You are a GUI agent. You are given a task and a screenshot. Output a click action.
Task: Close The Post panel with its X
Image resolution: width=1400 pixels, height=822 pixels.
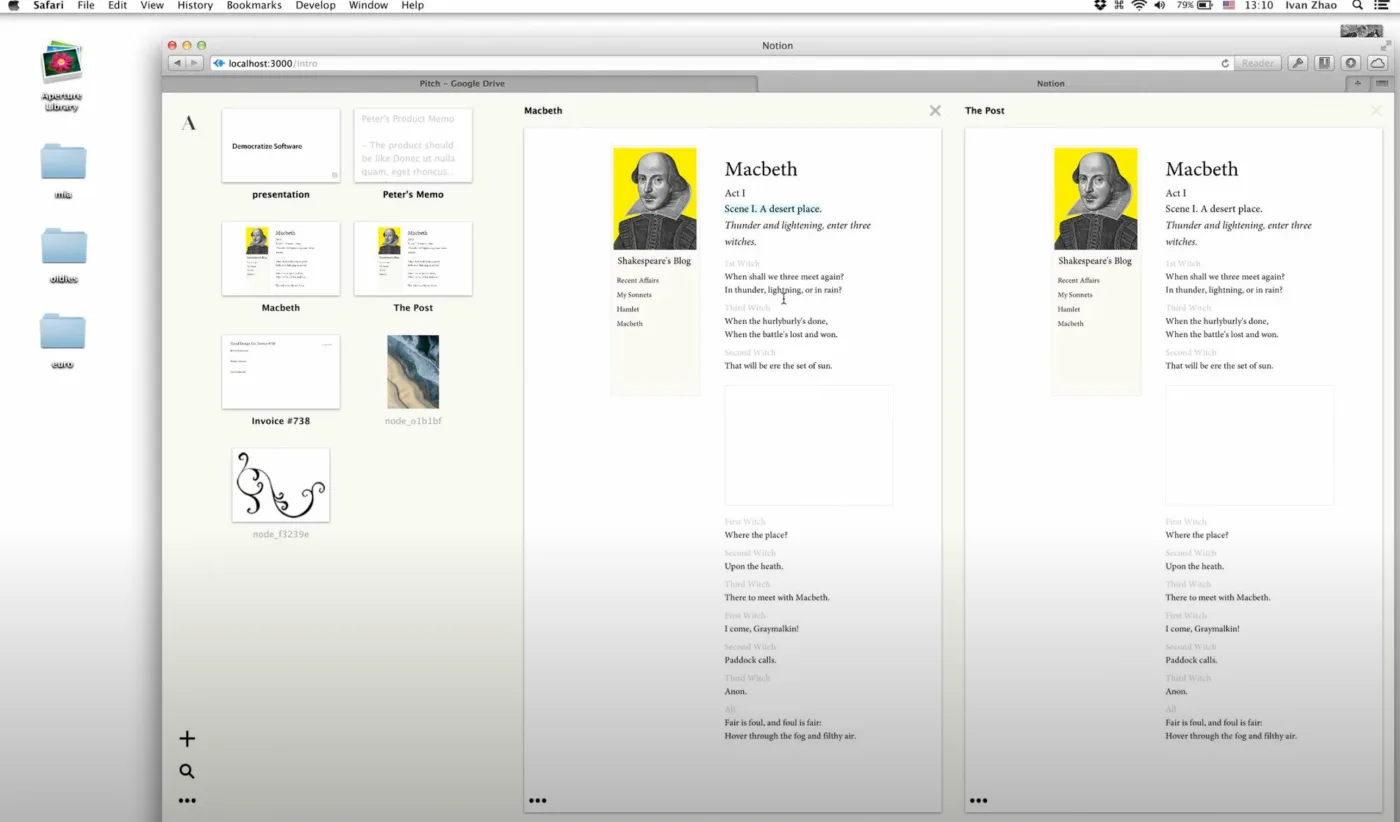1376,111
